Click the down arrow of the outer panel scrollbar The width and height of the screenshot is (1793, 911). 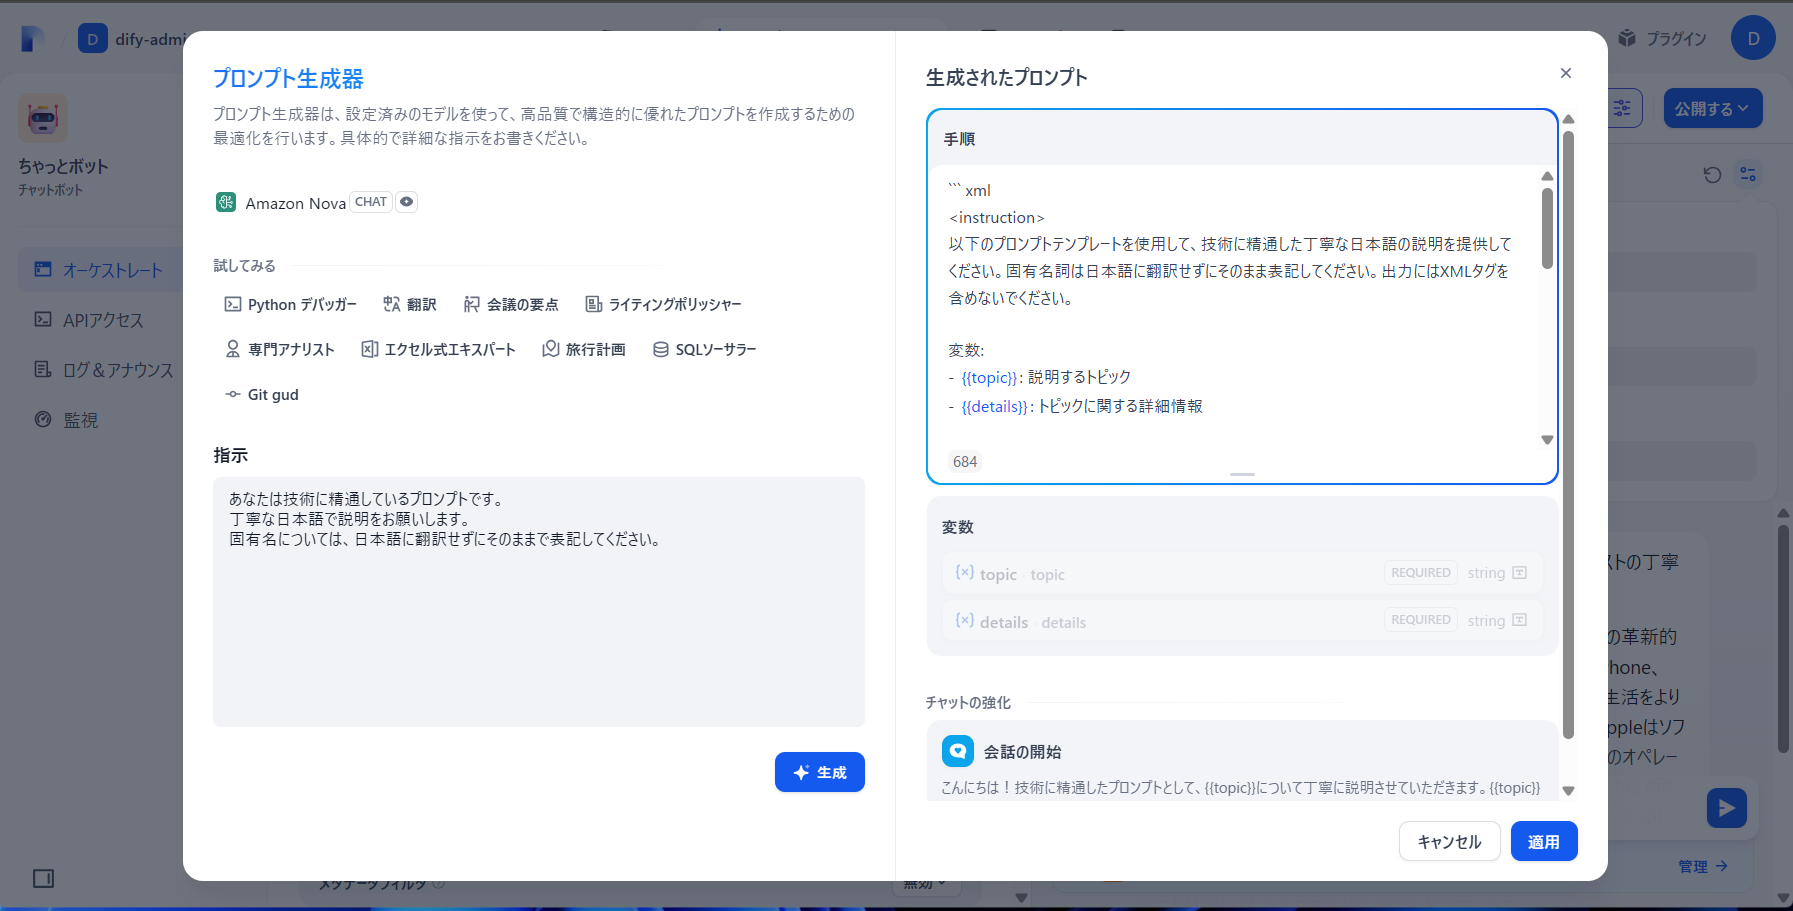click(1568, 791)
